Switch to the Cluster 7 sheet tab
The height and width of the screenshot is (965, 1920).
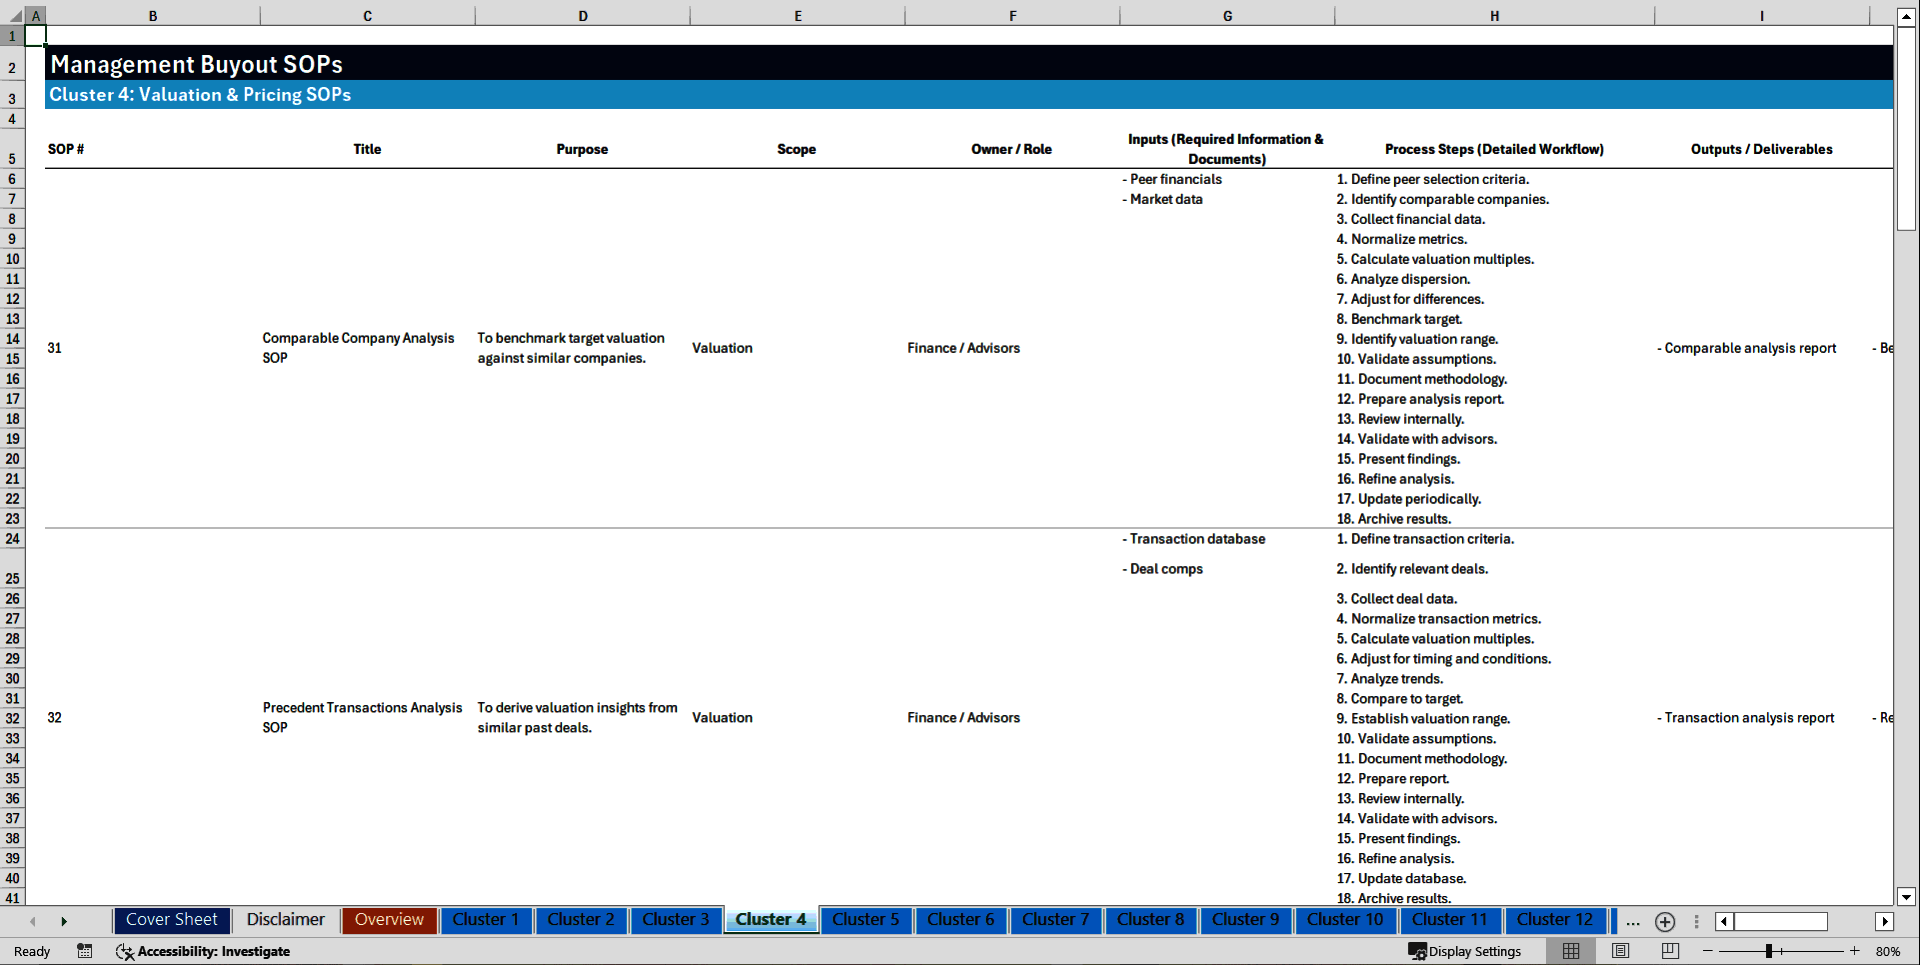[x=1055, y=920]
